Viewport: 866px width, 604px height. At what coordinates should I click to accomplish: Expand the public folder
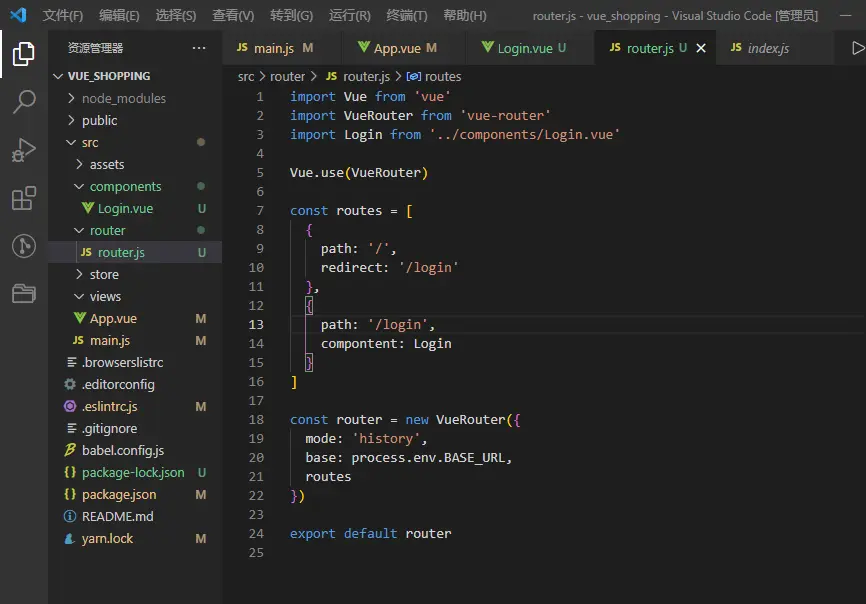(71, 120)
